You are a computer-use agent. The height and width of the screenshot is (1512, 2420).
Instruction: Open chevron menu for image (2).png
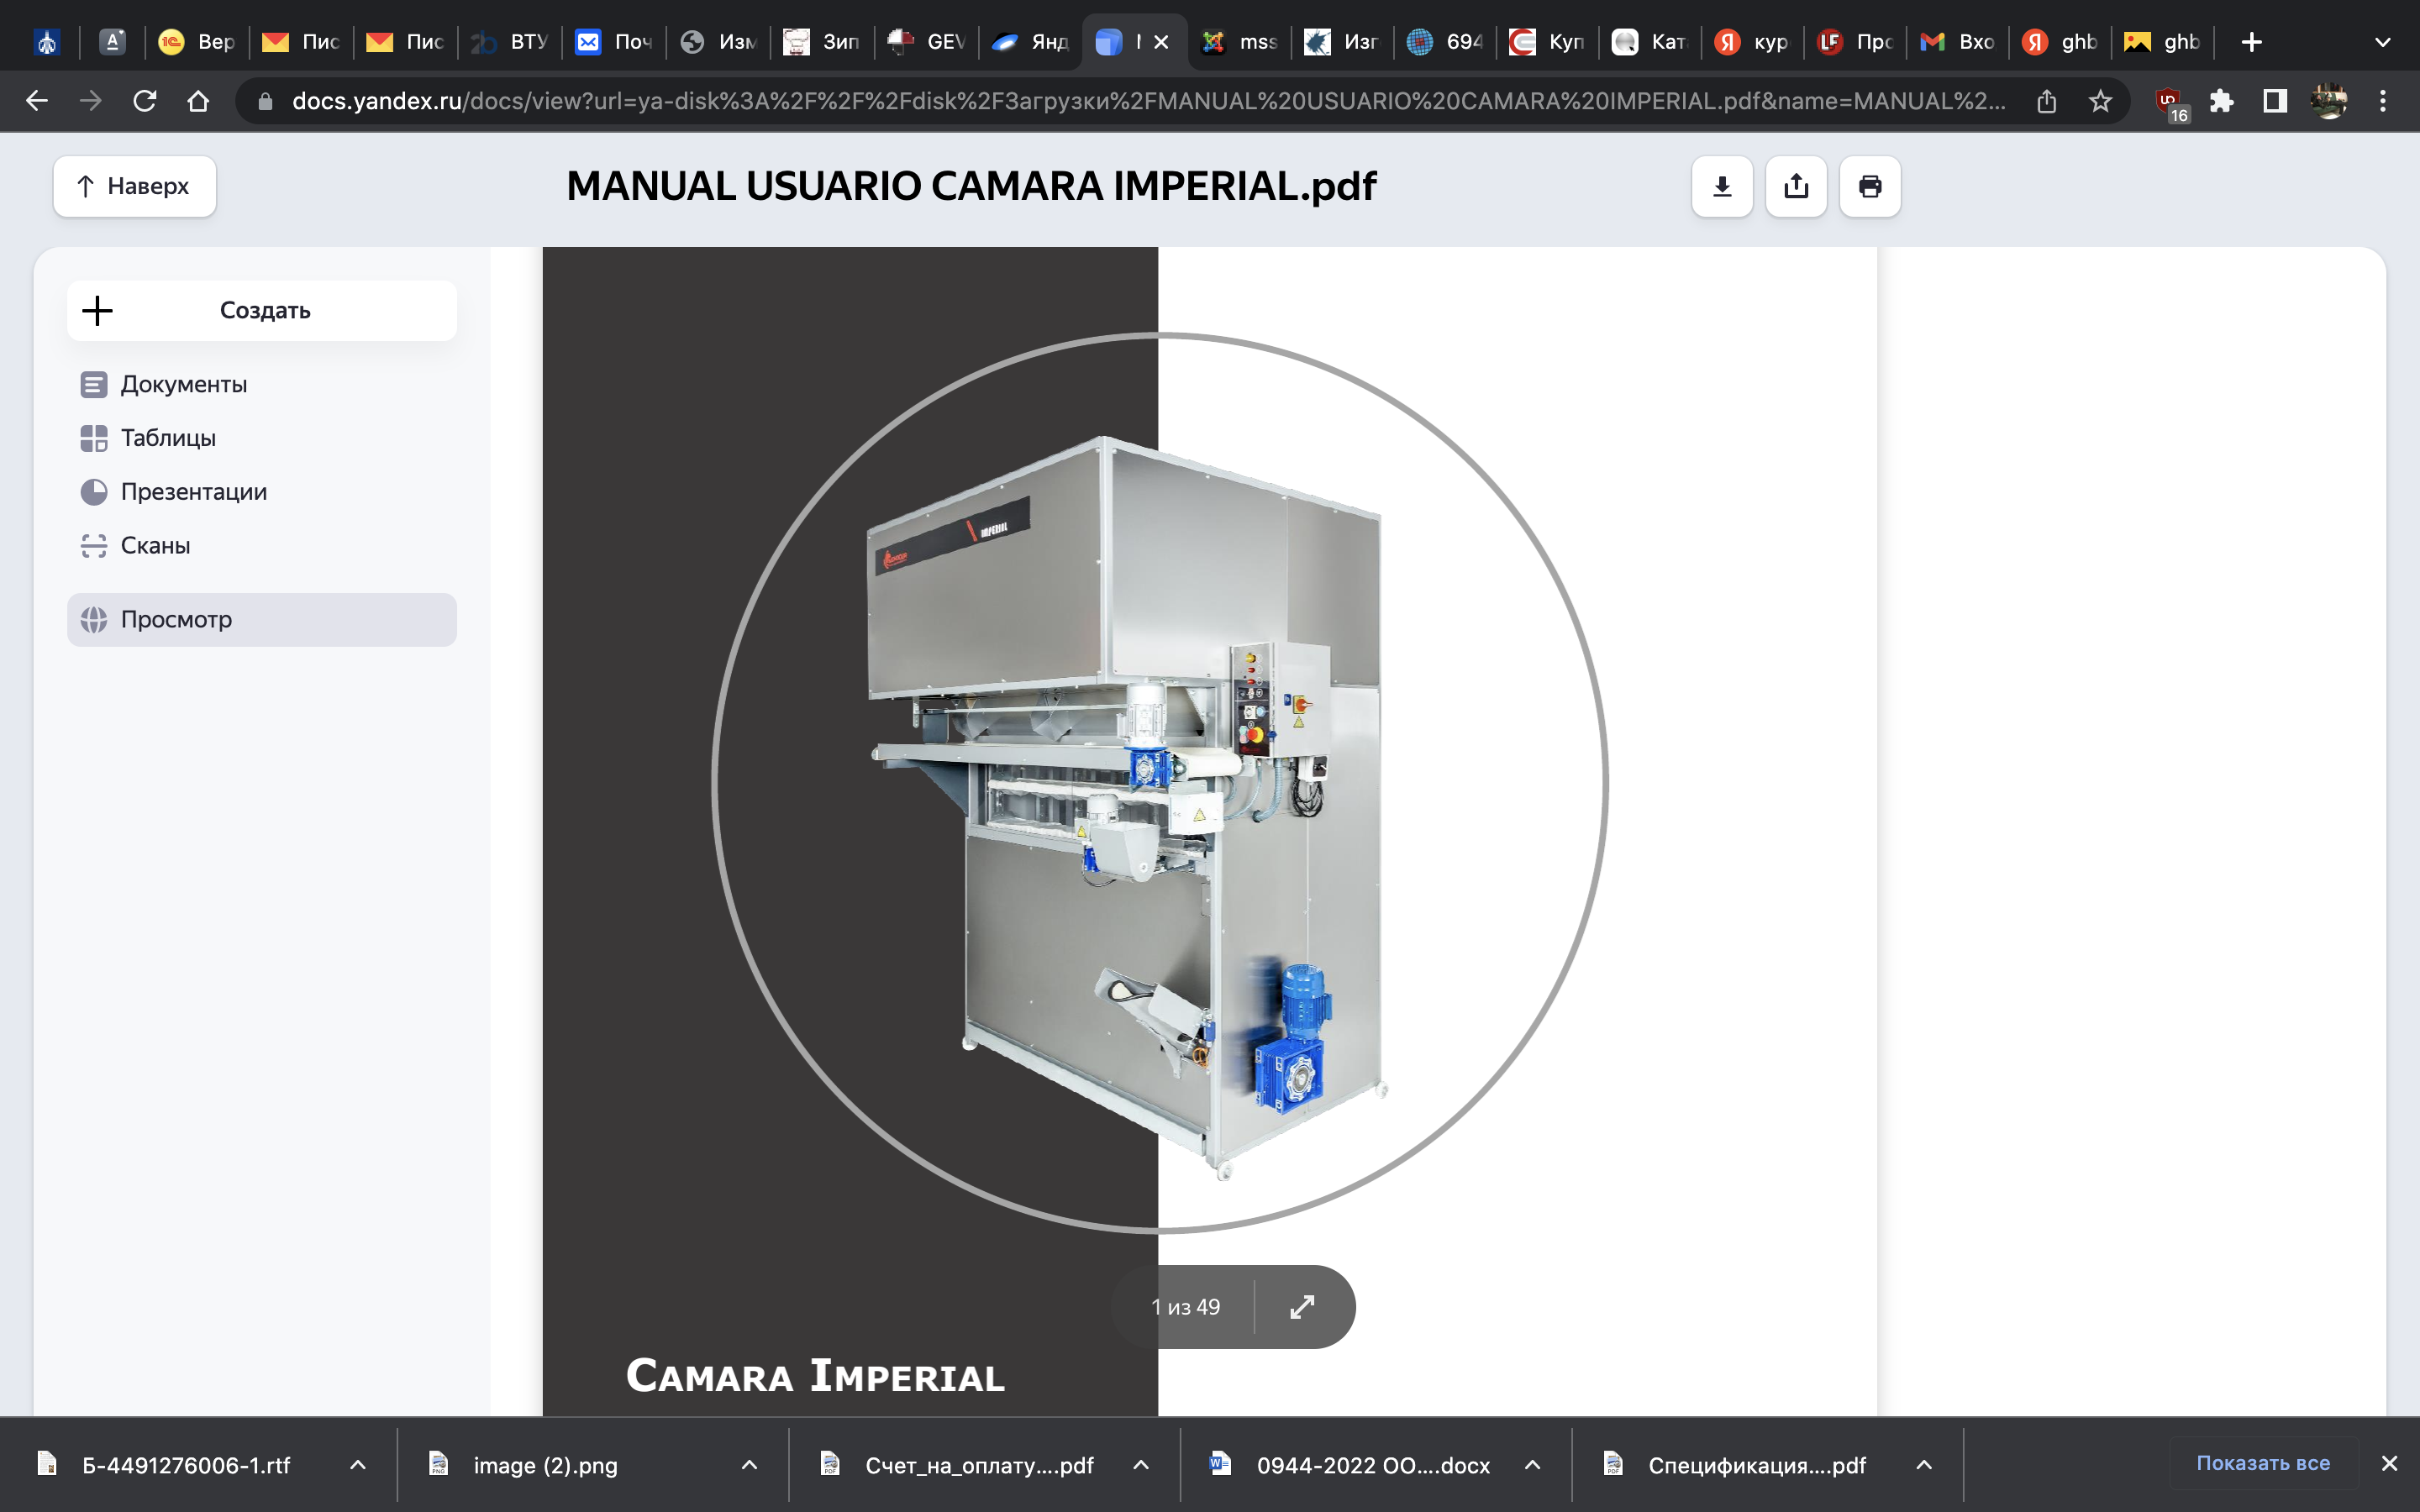coord(749,1465)
